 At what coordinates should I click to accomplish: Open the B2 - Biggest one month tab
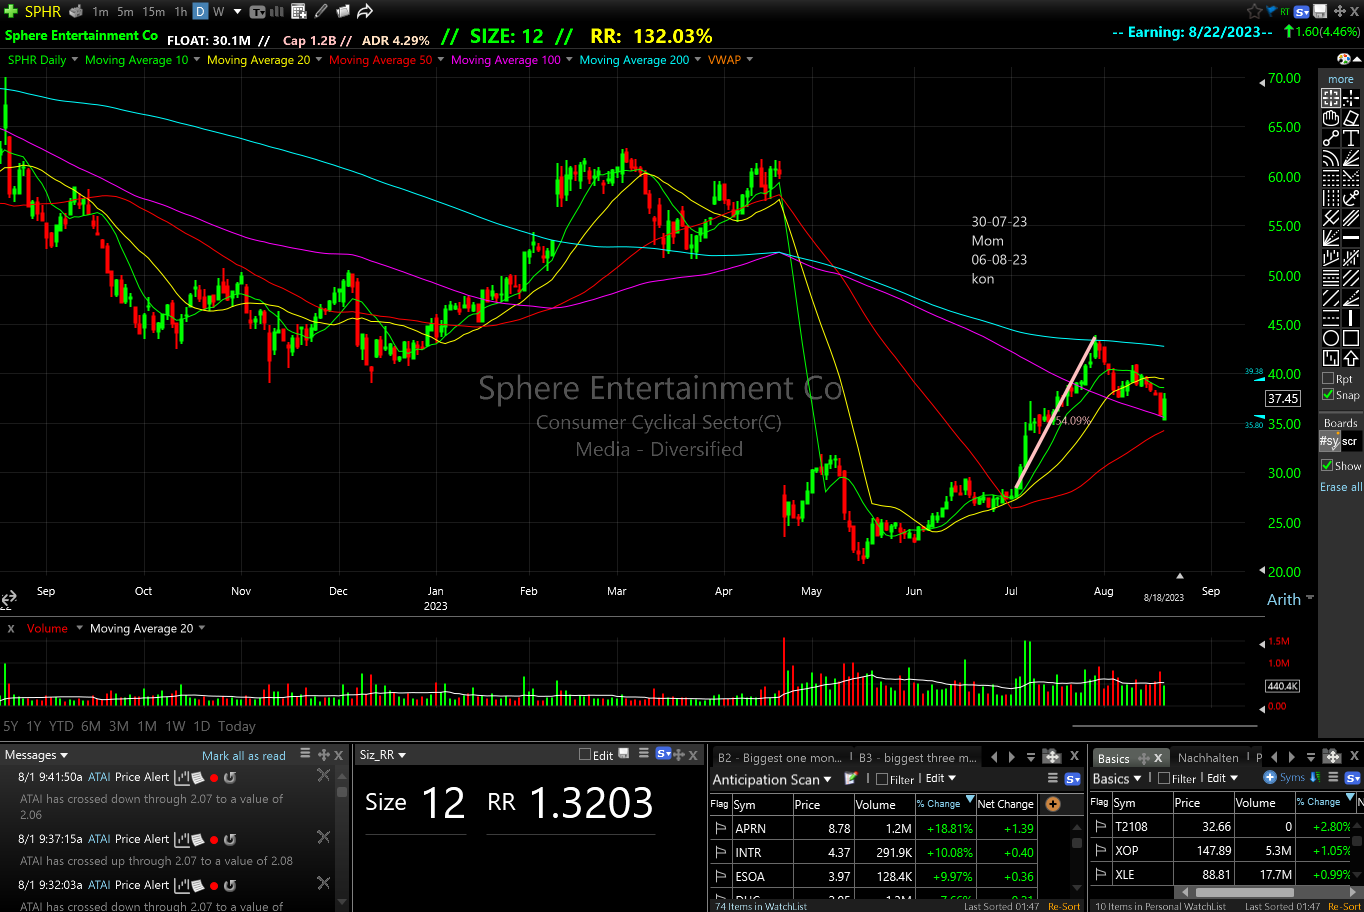click(780, 758)
